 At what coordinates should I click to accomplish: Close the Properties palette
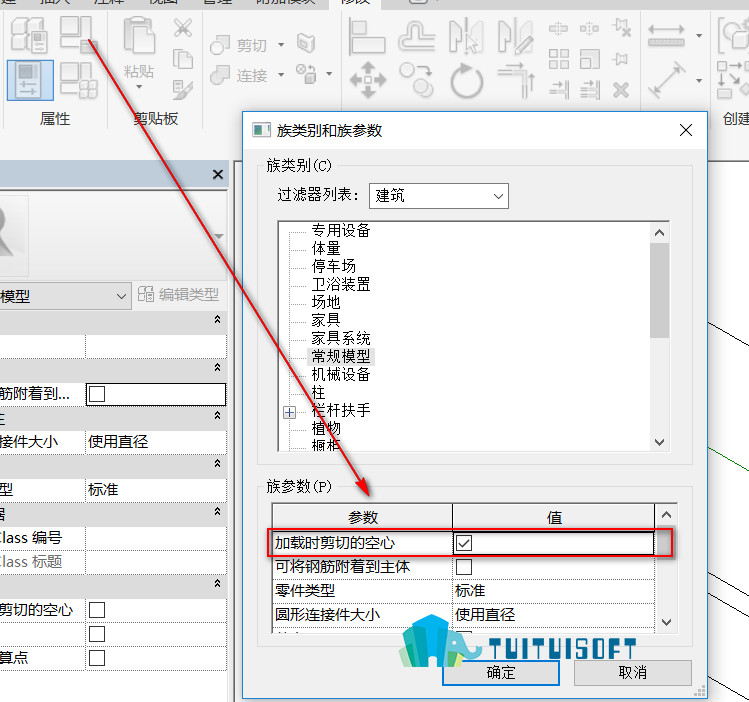click(218, 174)
